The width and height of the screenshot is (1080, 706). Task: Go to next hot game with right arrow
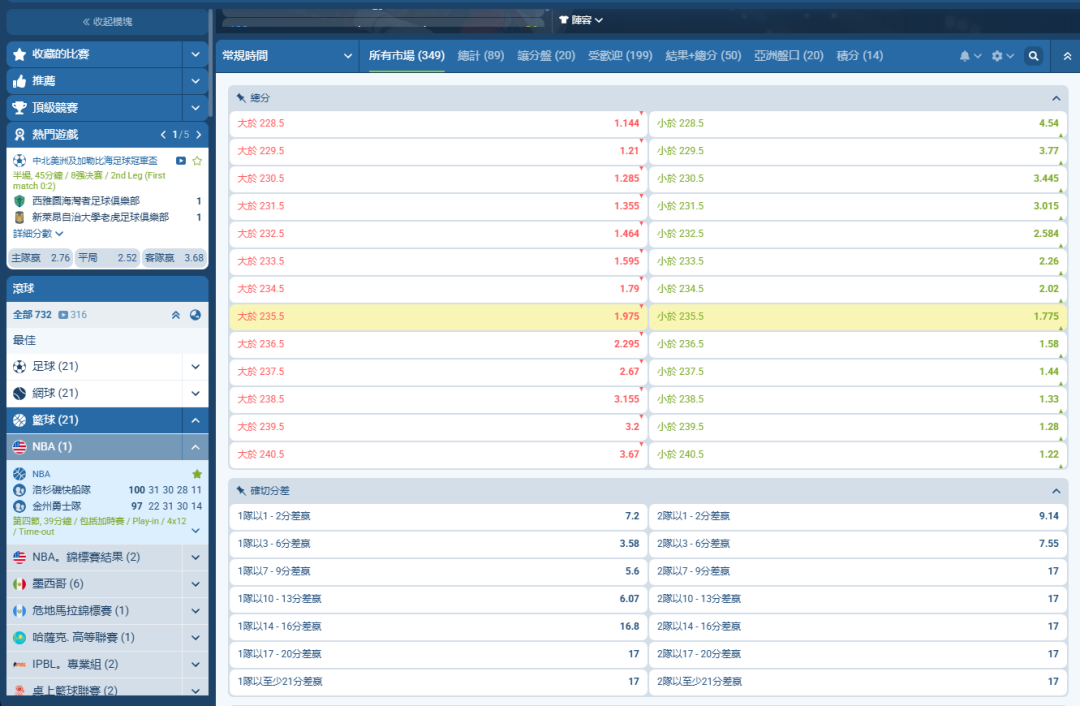[199, 134]
